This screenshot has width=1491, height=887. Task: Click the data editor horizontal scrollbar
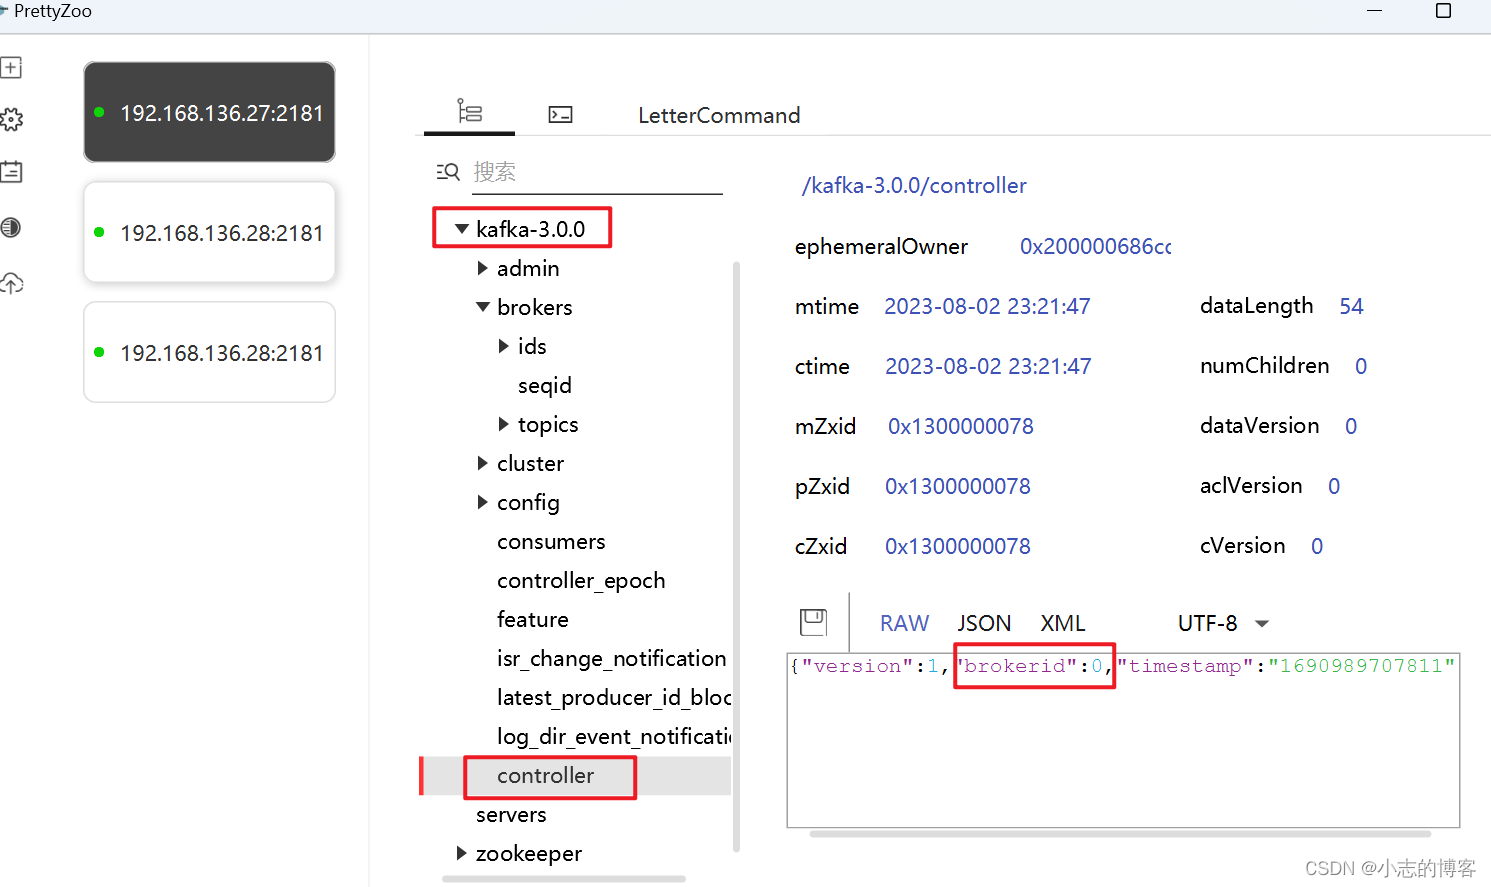pyautogui.click(x=1120, y=833)
